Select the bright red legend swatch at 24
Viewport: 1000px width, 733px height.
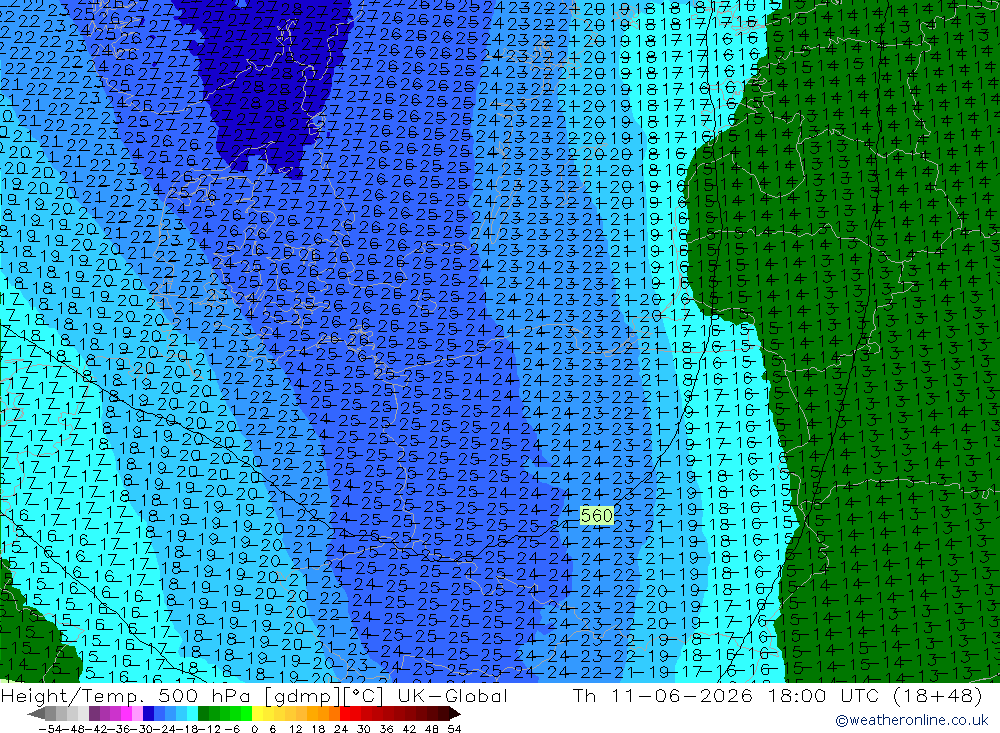pos(345,714)
